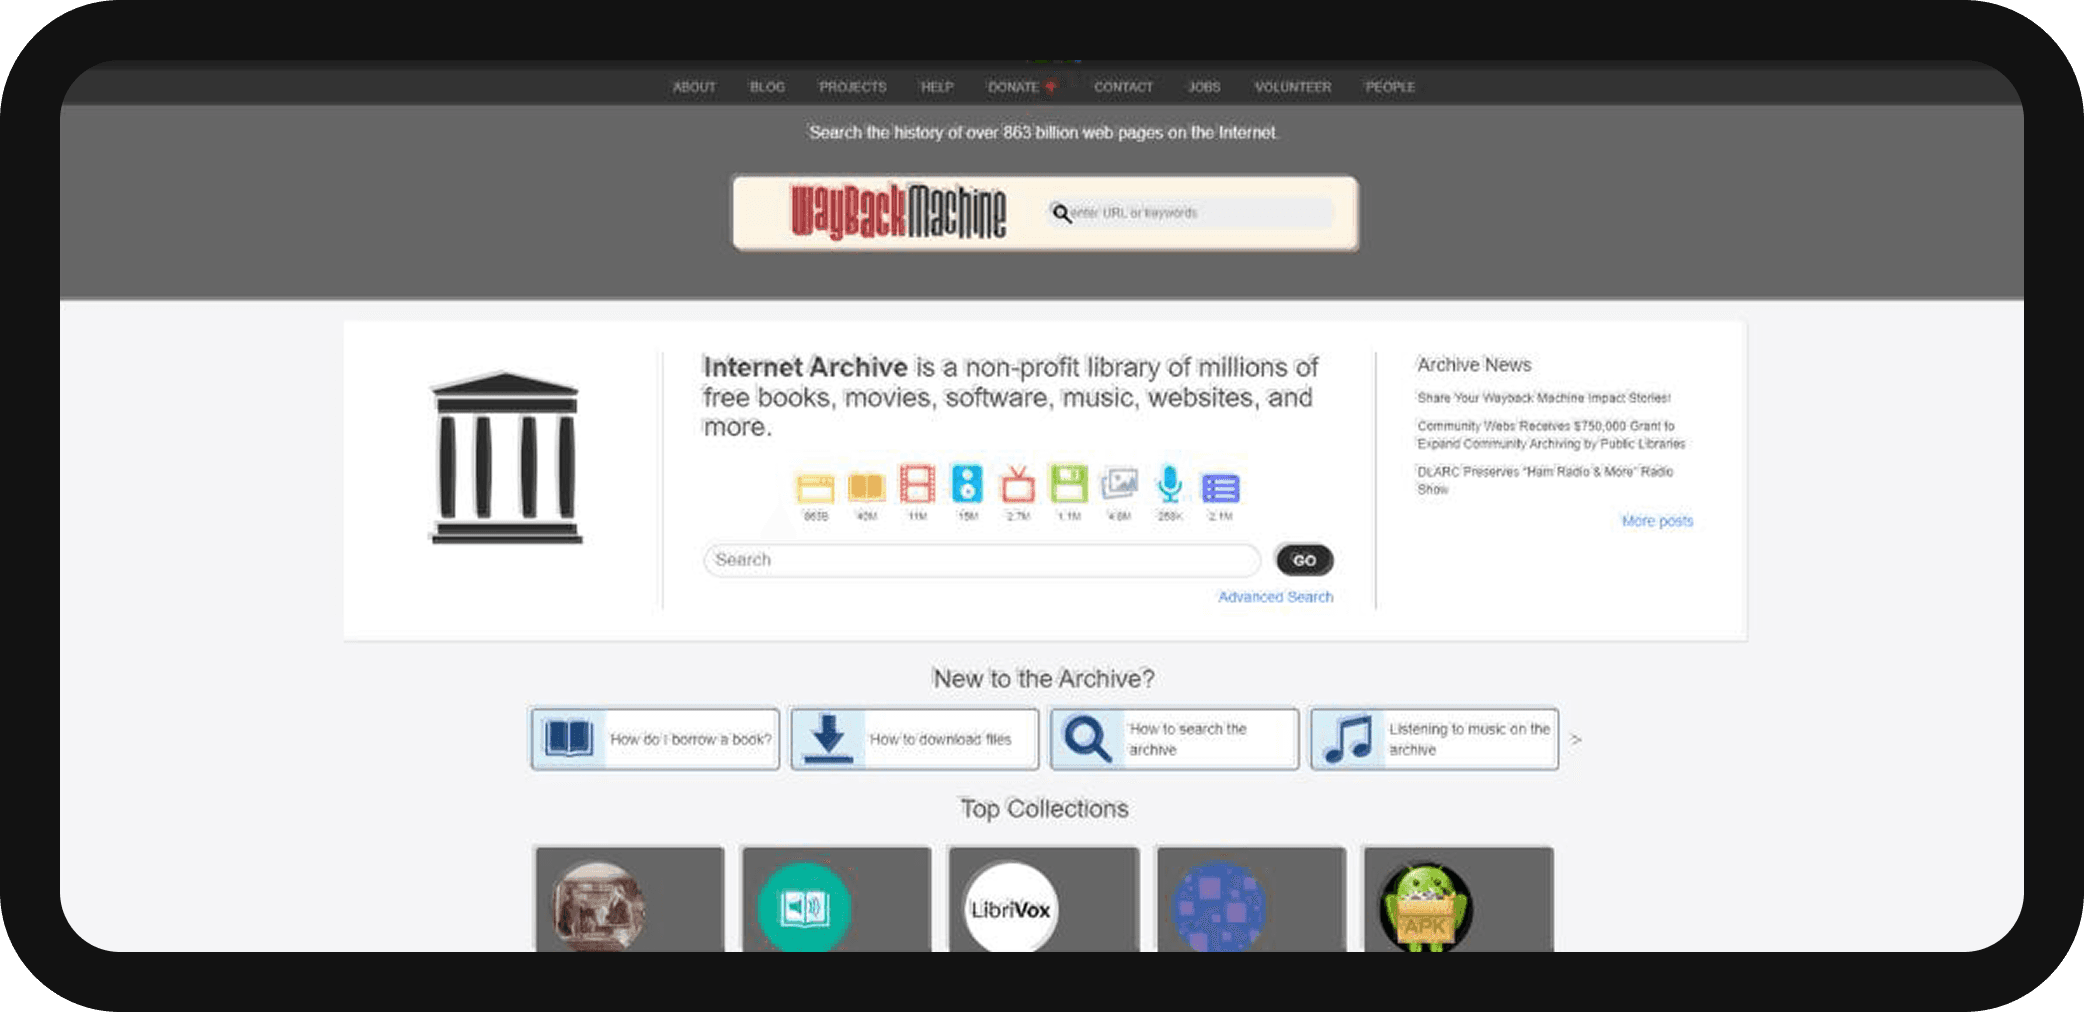Open the DLARC Ham Radio news post
2084x1012 pixels.
click(1545, 480)
